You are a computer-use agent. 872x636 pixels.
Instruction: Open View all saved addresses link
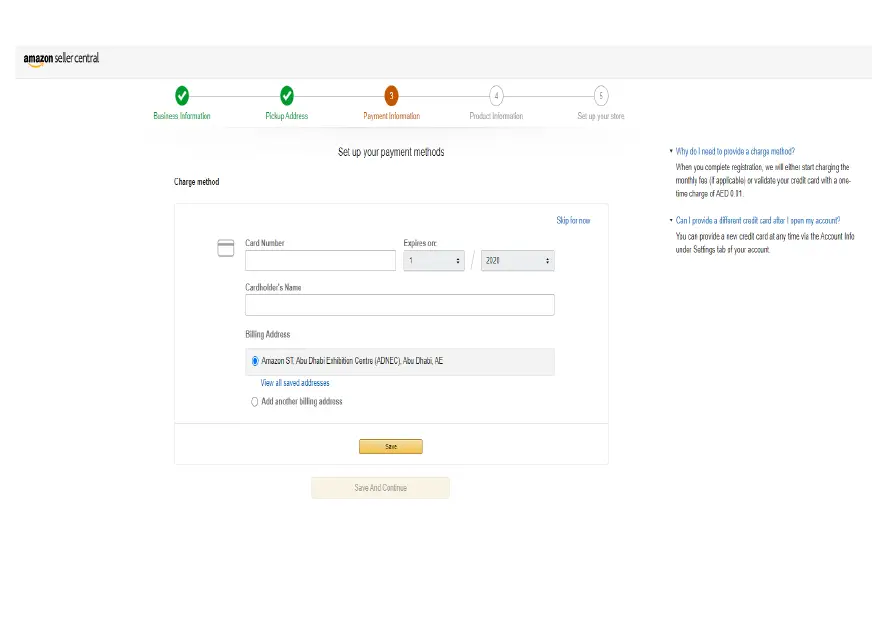click(x=295, y=383)
